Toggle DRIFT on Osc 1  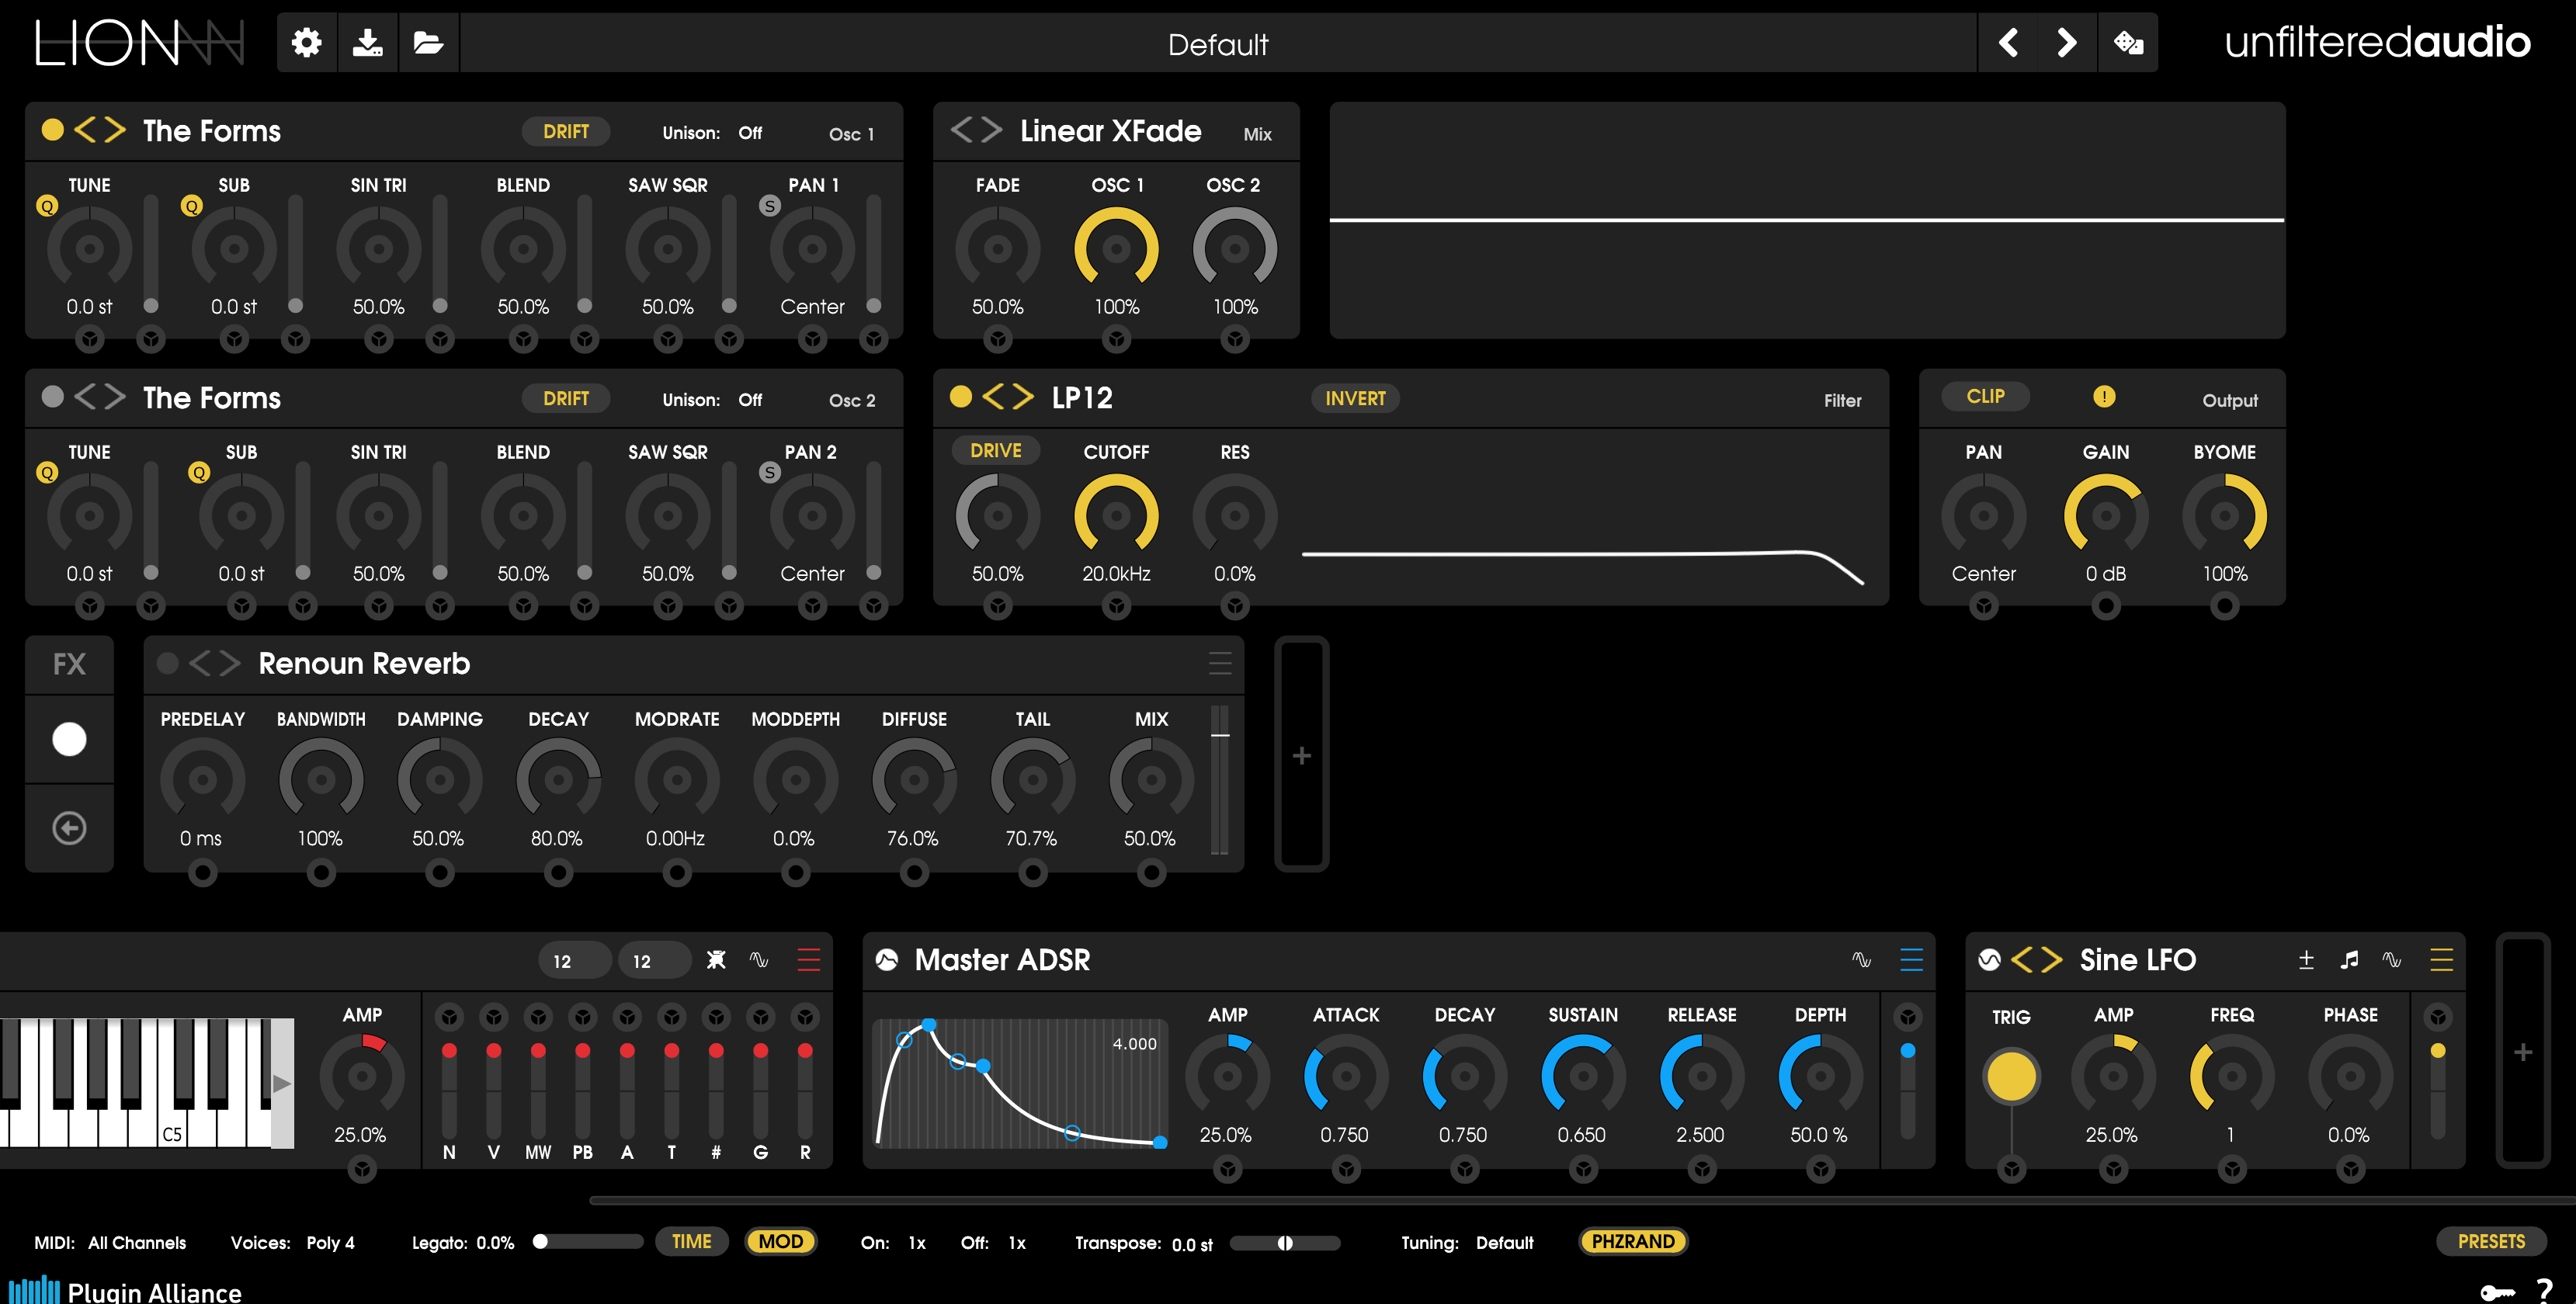pos(566,132)
